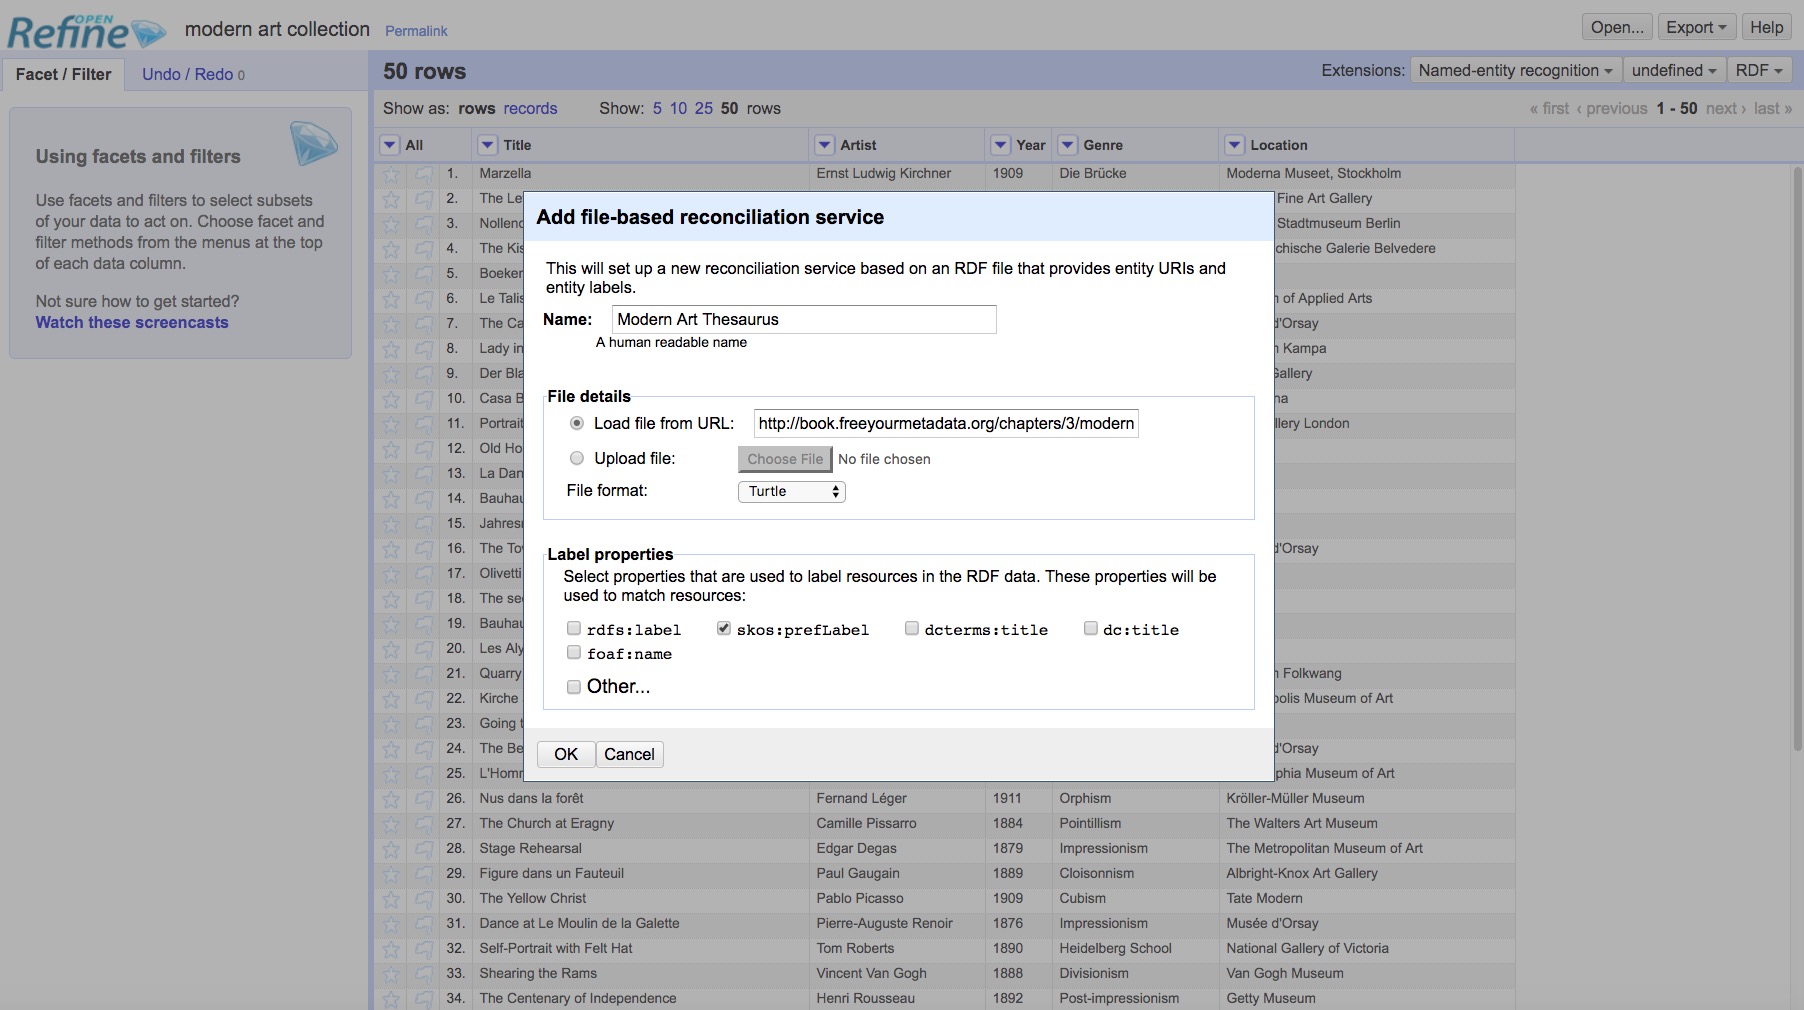Select the Facet / Filter tab
Viewport: 1804px width, 1010px height.
tap(63, 74)
